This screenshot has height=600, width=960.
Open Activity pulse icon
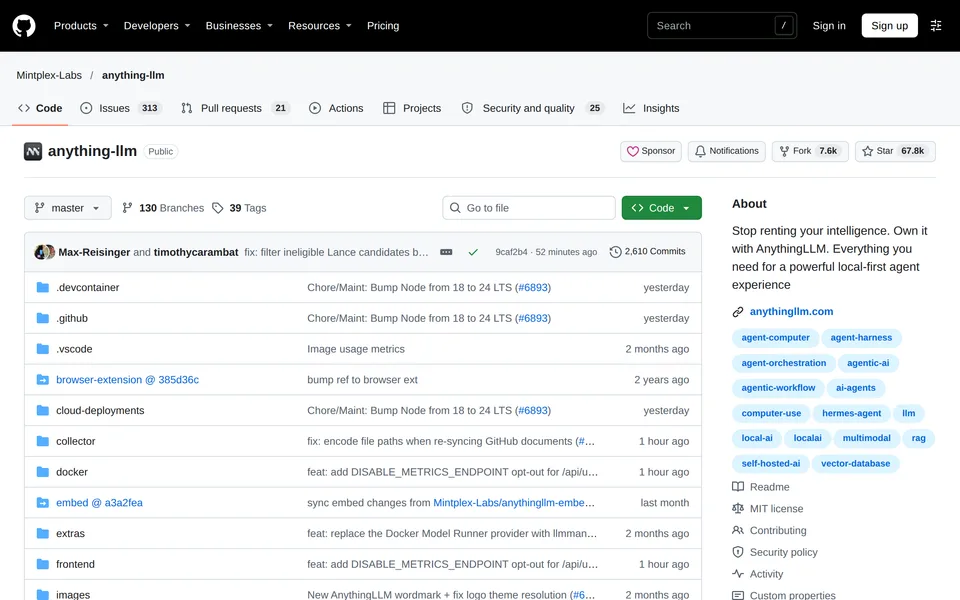[x=738, y=574]
